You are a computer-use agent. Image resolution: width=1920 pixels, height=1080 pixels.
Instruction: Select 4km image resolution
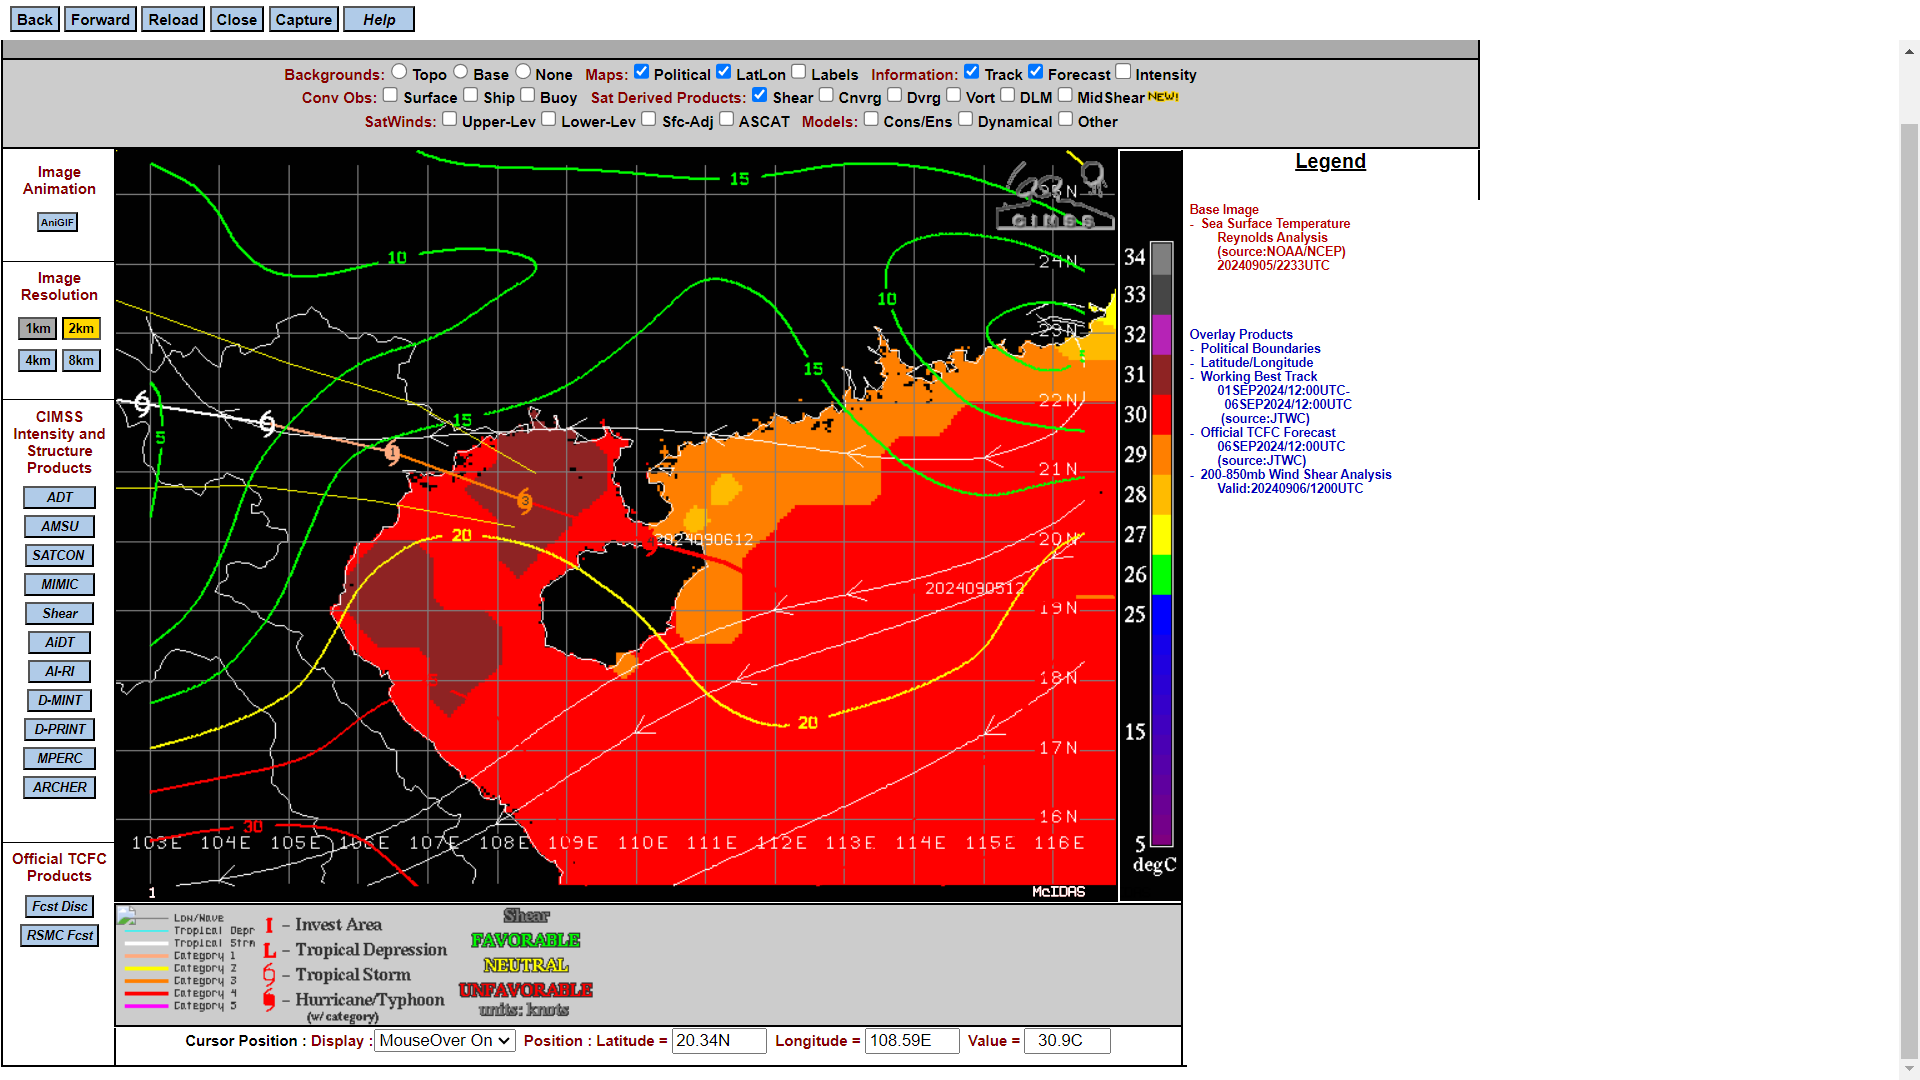(38, 360)
